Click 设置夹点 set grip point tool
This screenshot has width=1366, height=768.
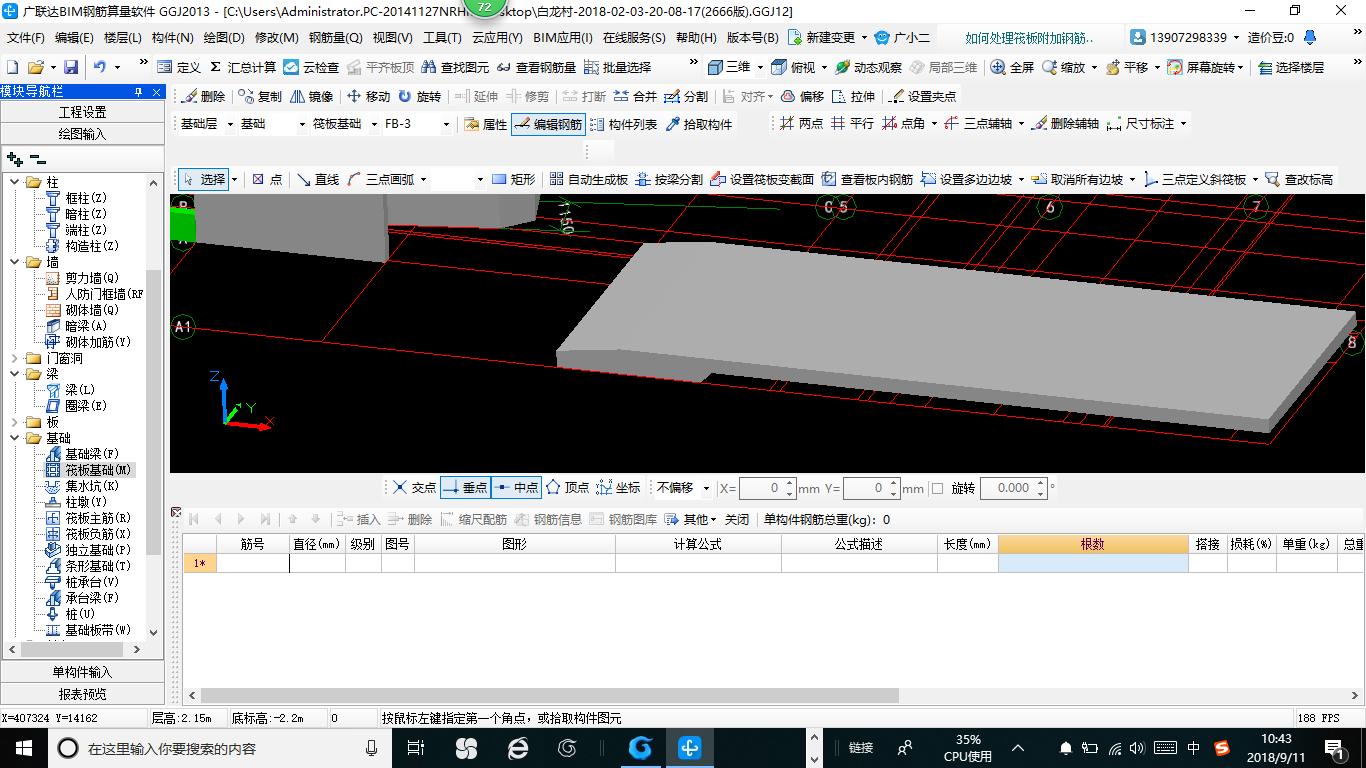click(x=922, y=97)
